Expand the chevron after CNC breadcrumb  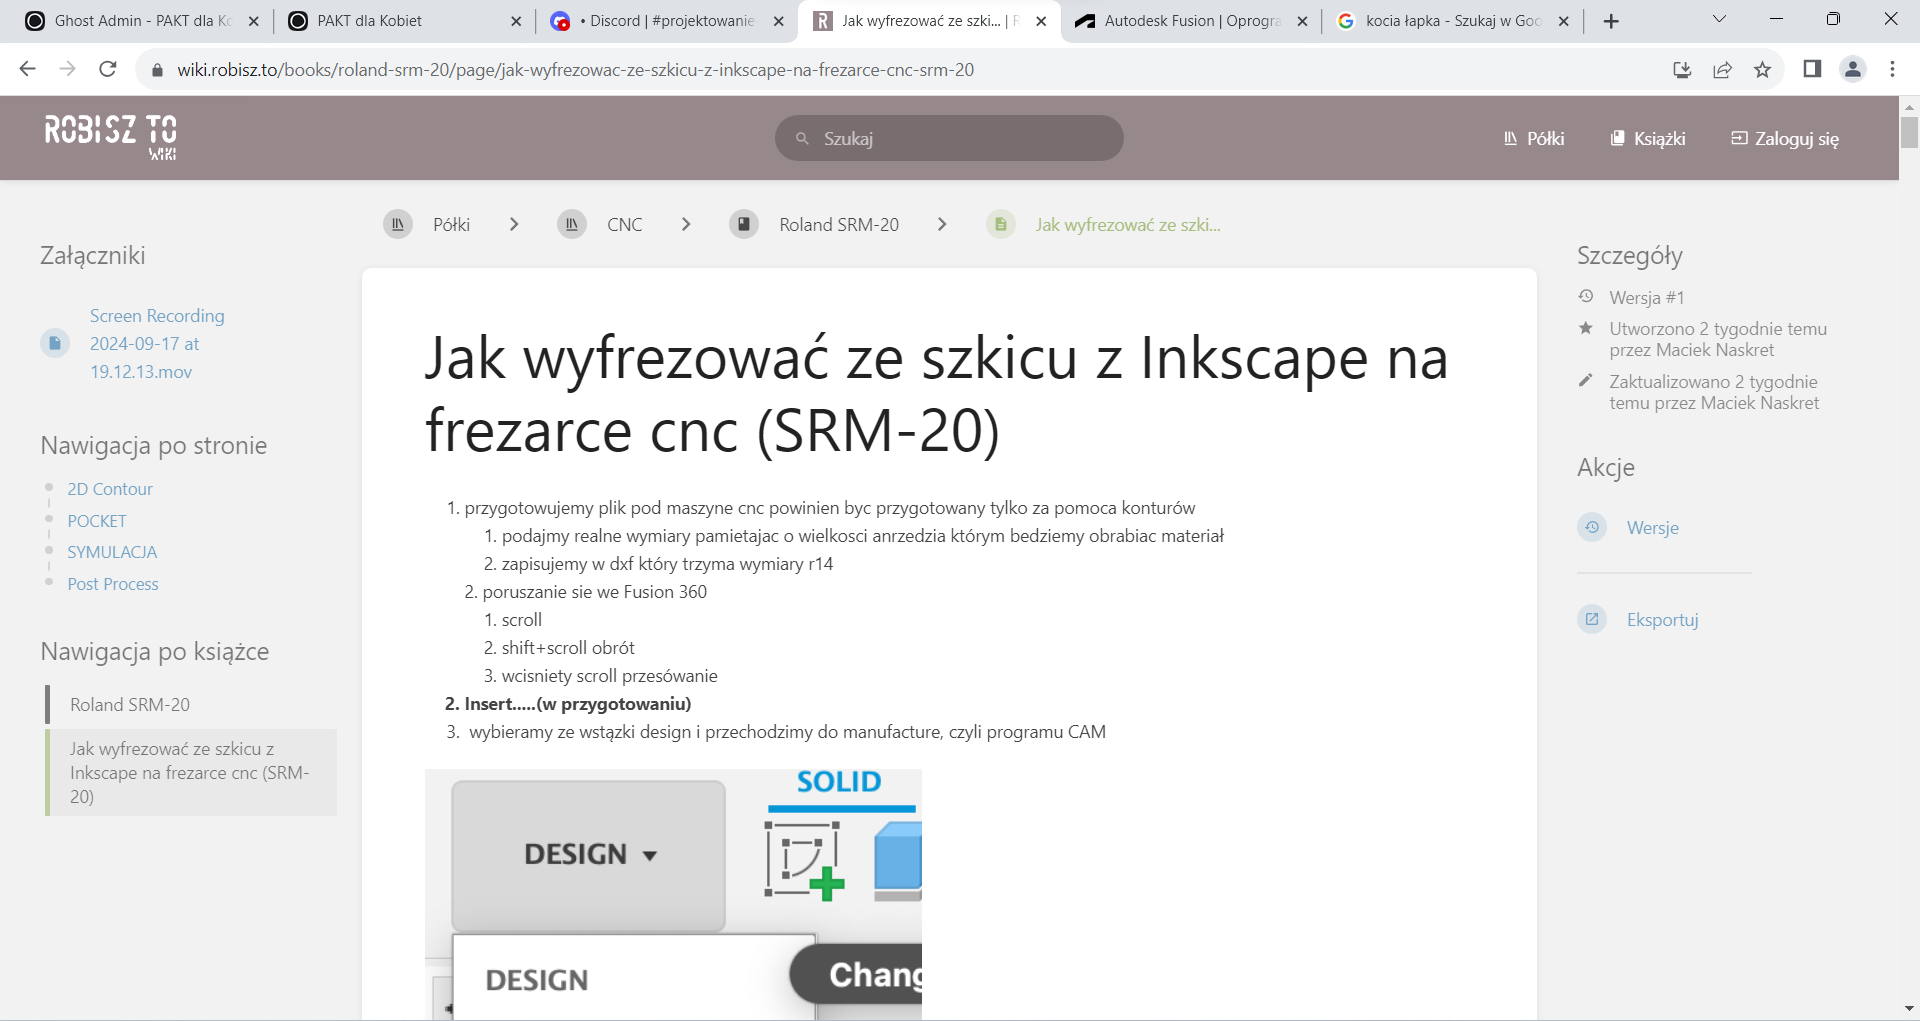coord(686,224)
